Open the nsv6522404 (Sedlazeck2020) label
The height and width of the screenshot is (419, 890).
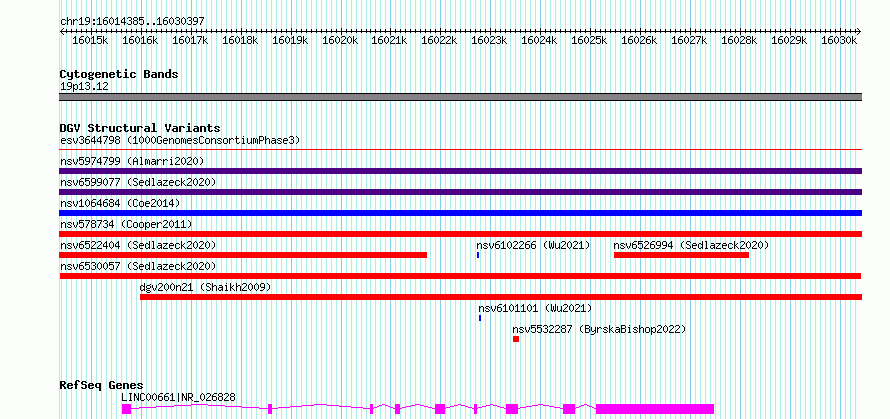(138, 245)
